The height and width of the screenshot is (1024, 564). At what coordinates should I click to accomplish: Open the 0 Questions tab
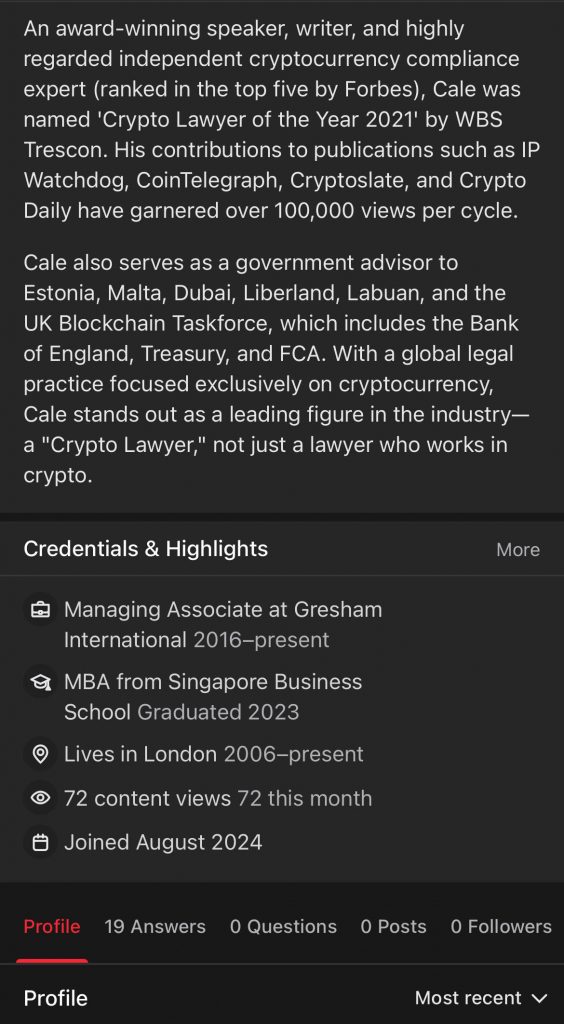tap(283, 926)
